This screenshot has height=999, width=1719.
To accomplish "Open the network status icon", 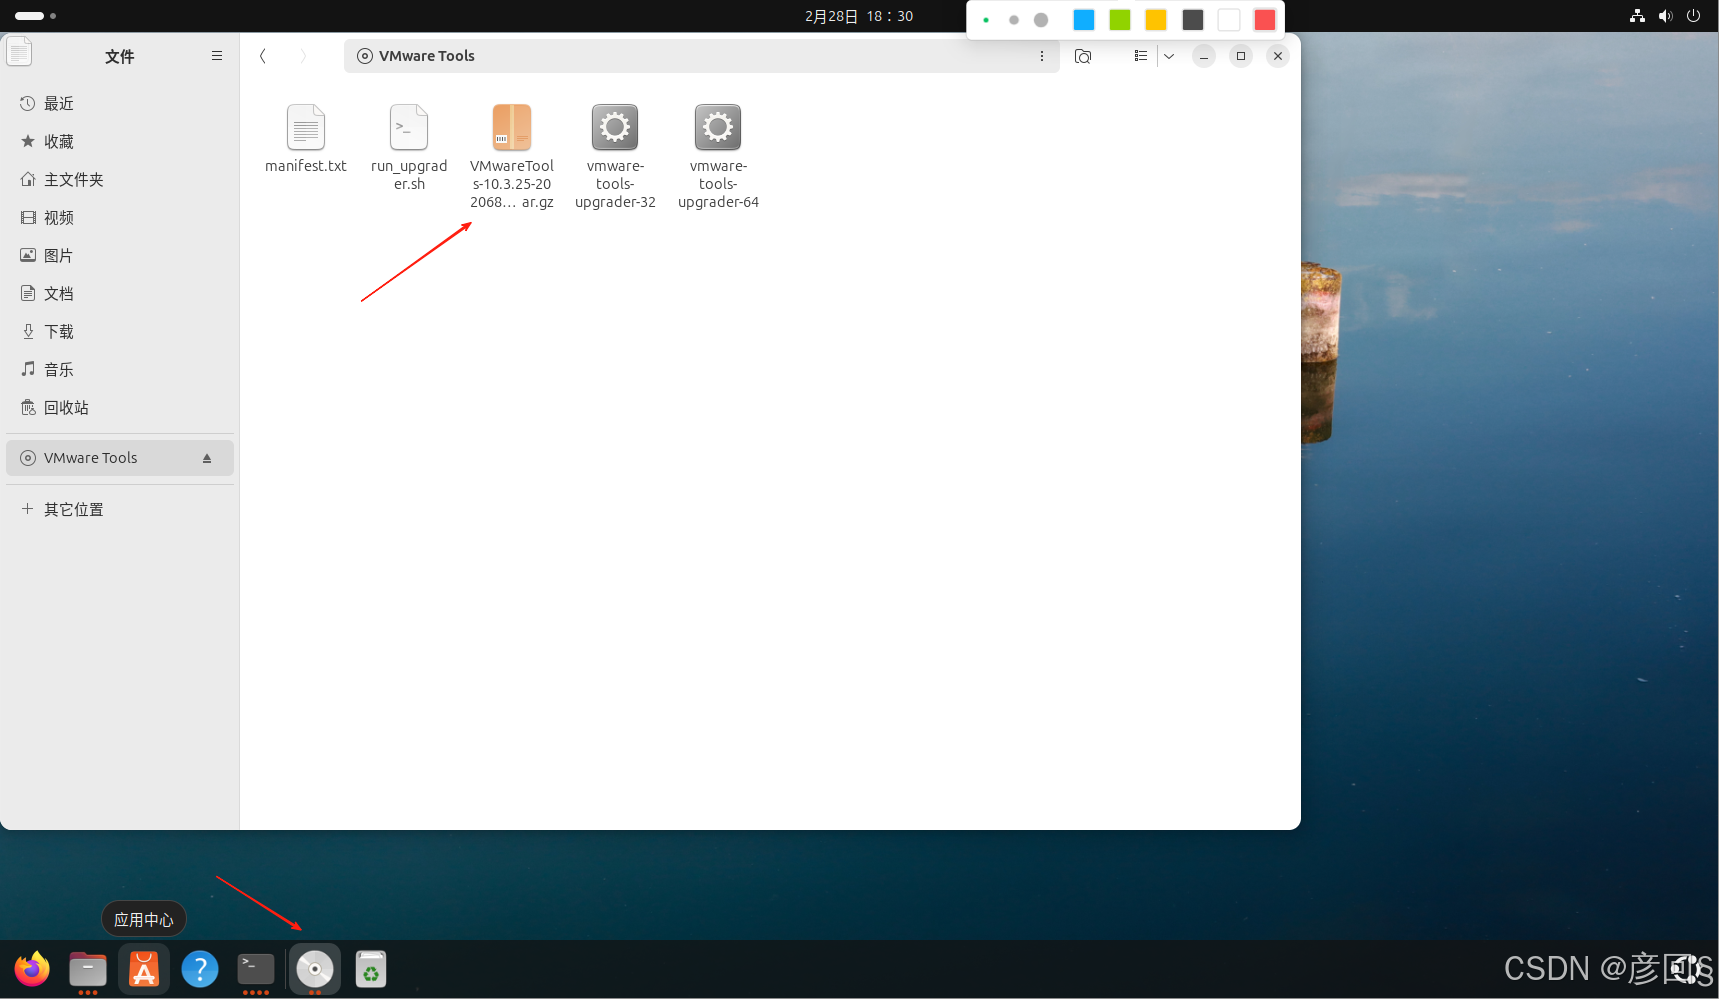I will 1637,16.
